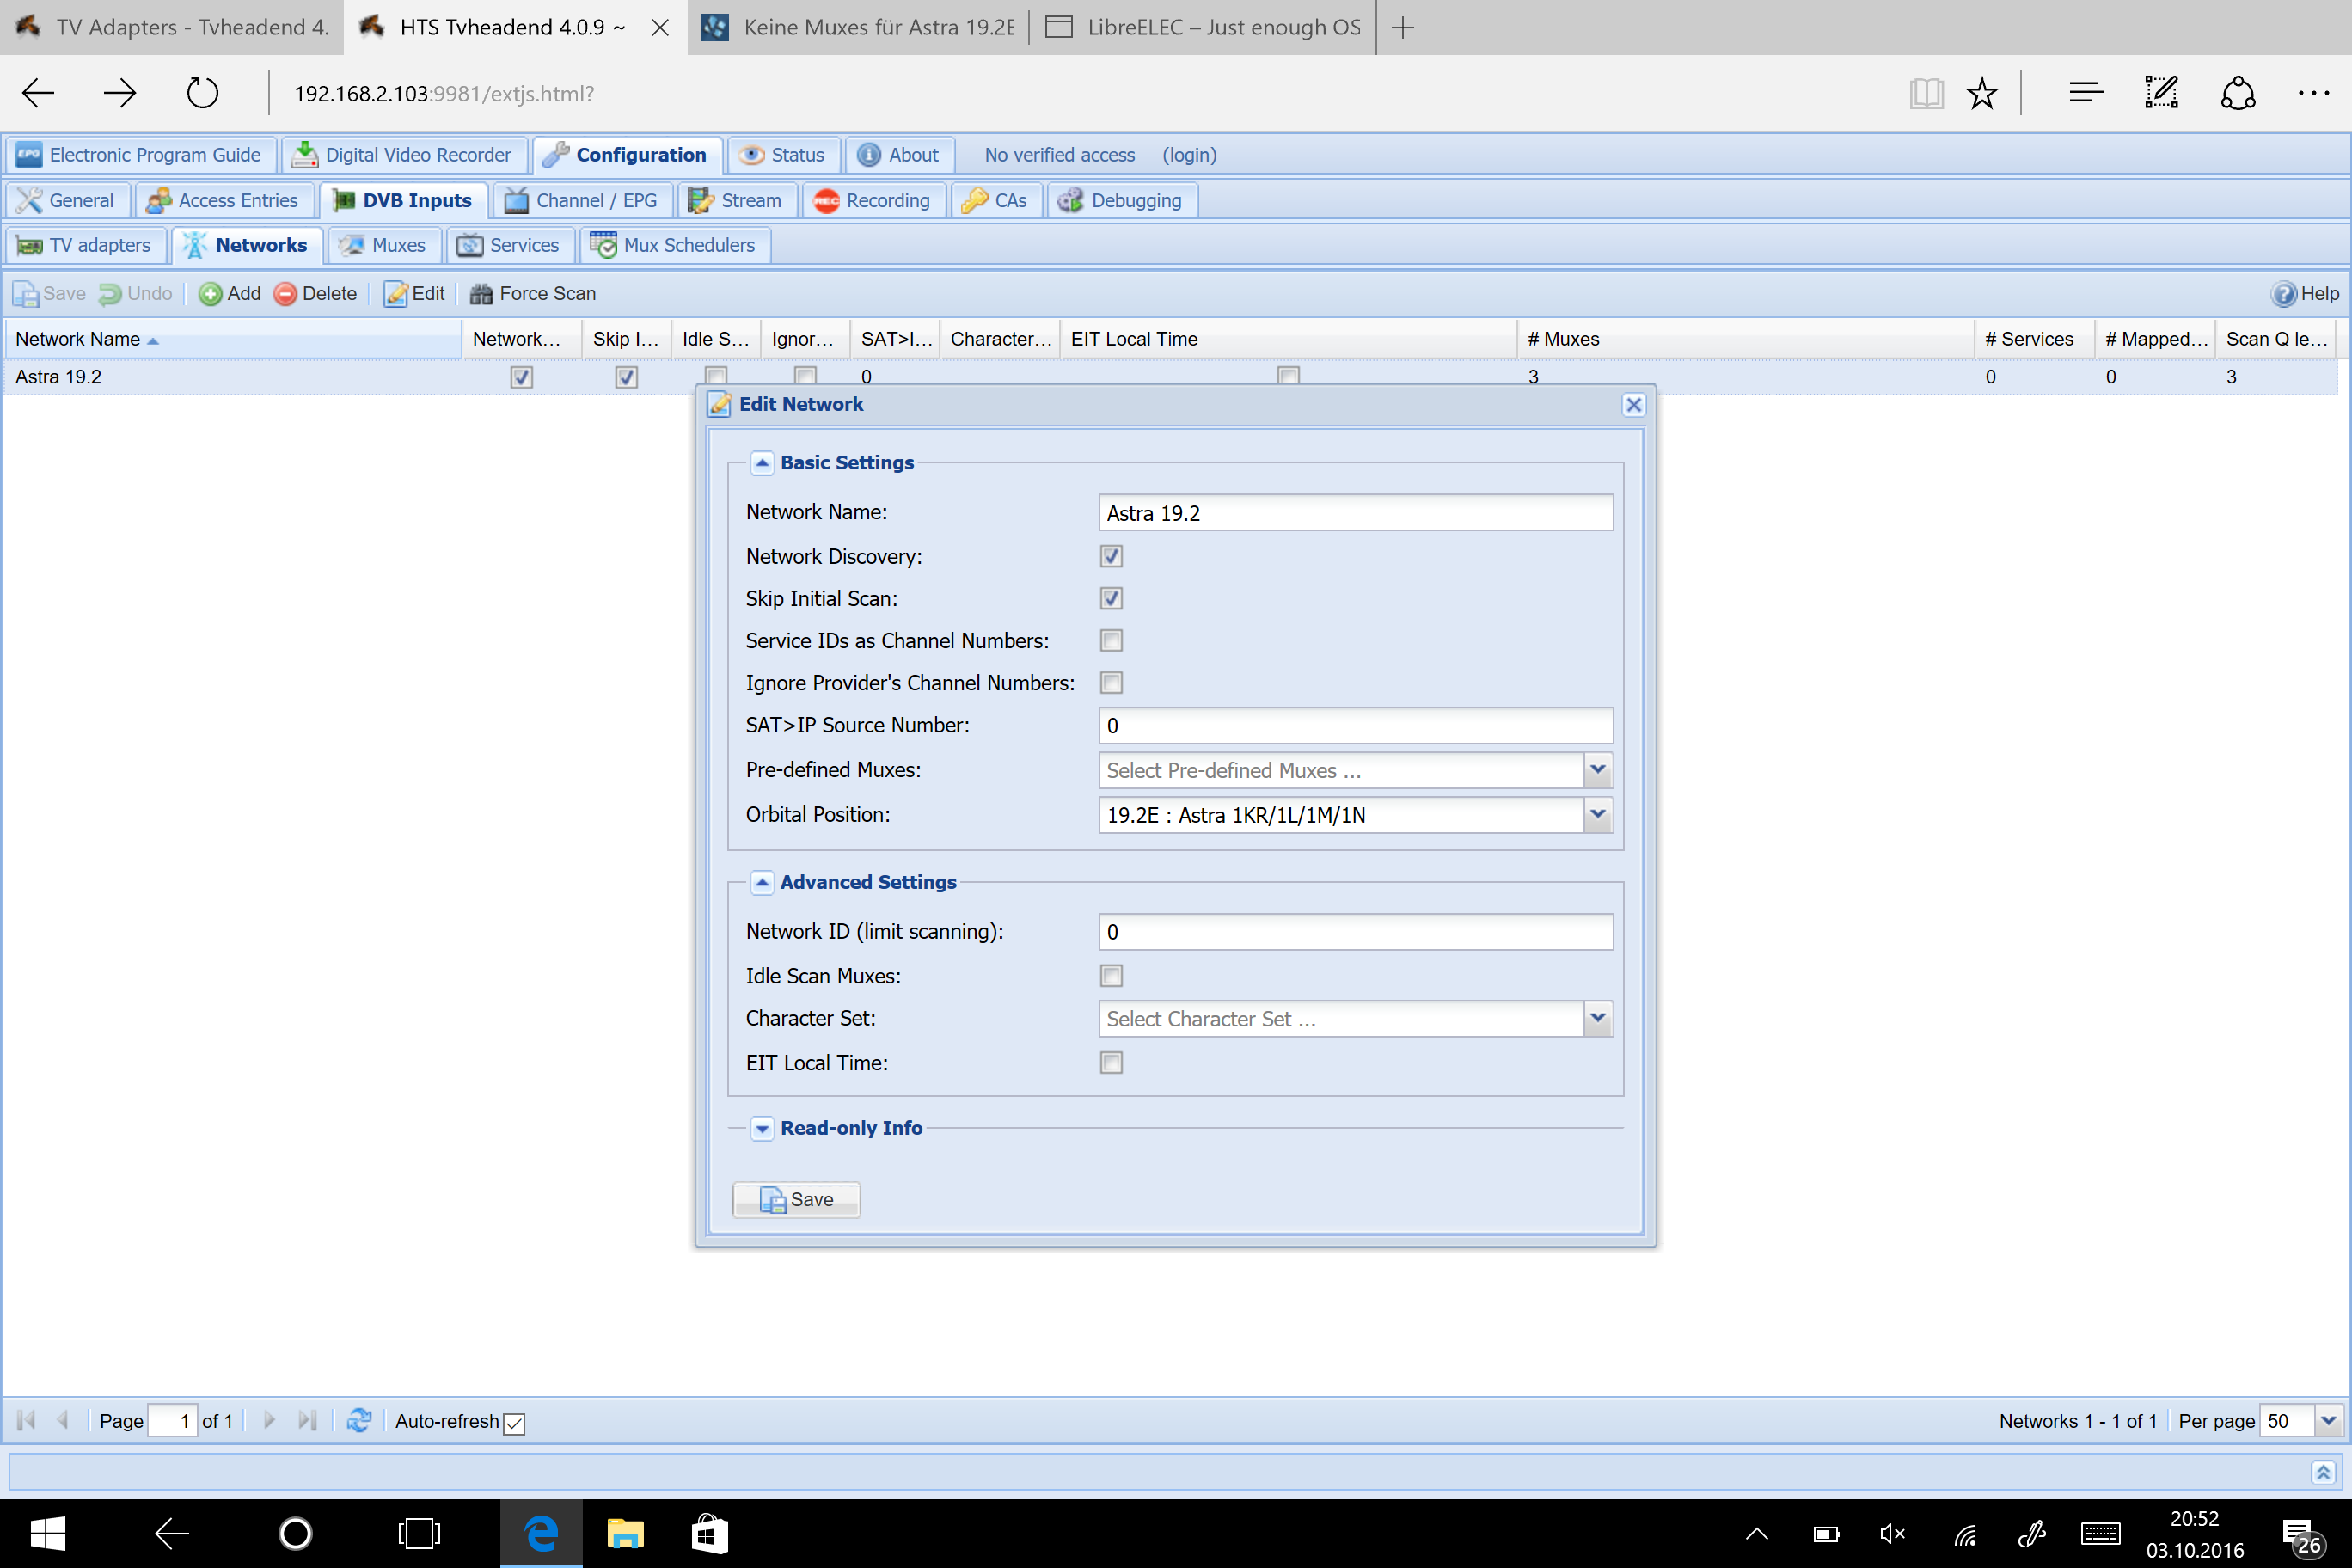
Task: Enable EIT Local Time checkbox in dialog
Action: coord(1111,1062)
